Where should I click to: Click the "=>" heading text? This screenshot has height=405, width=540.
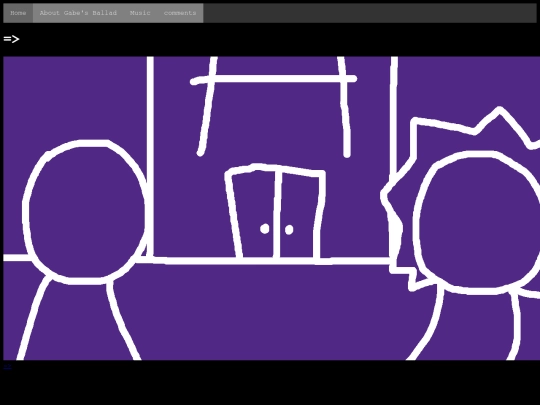[11, 39]
